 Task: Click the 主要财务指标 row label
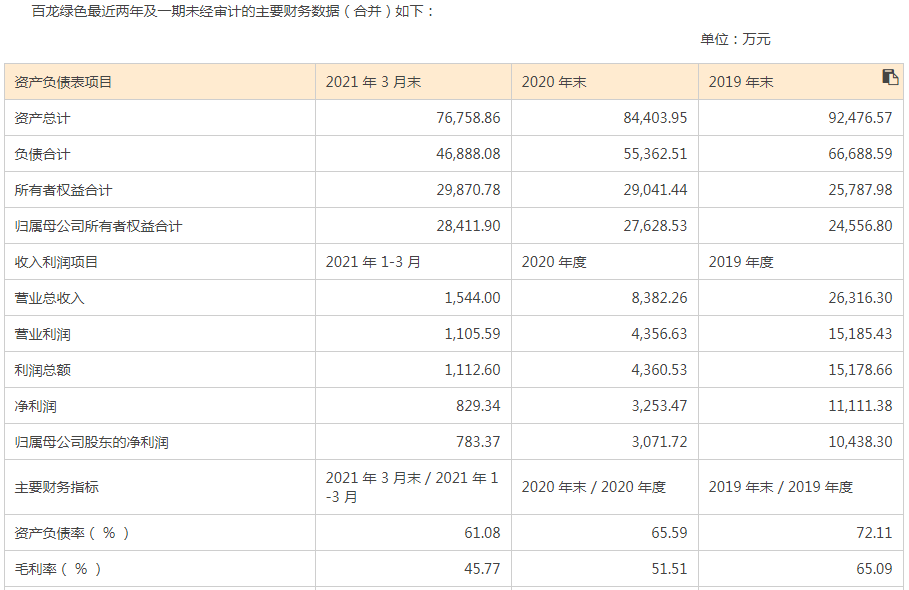click(x=56, y=487)
